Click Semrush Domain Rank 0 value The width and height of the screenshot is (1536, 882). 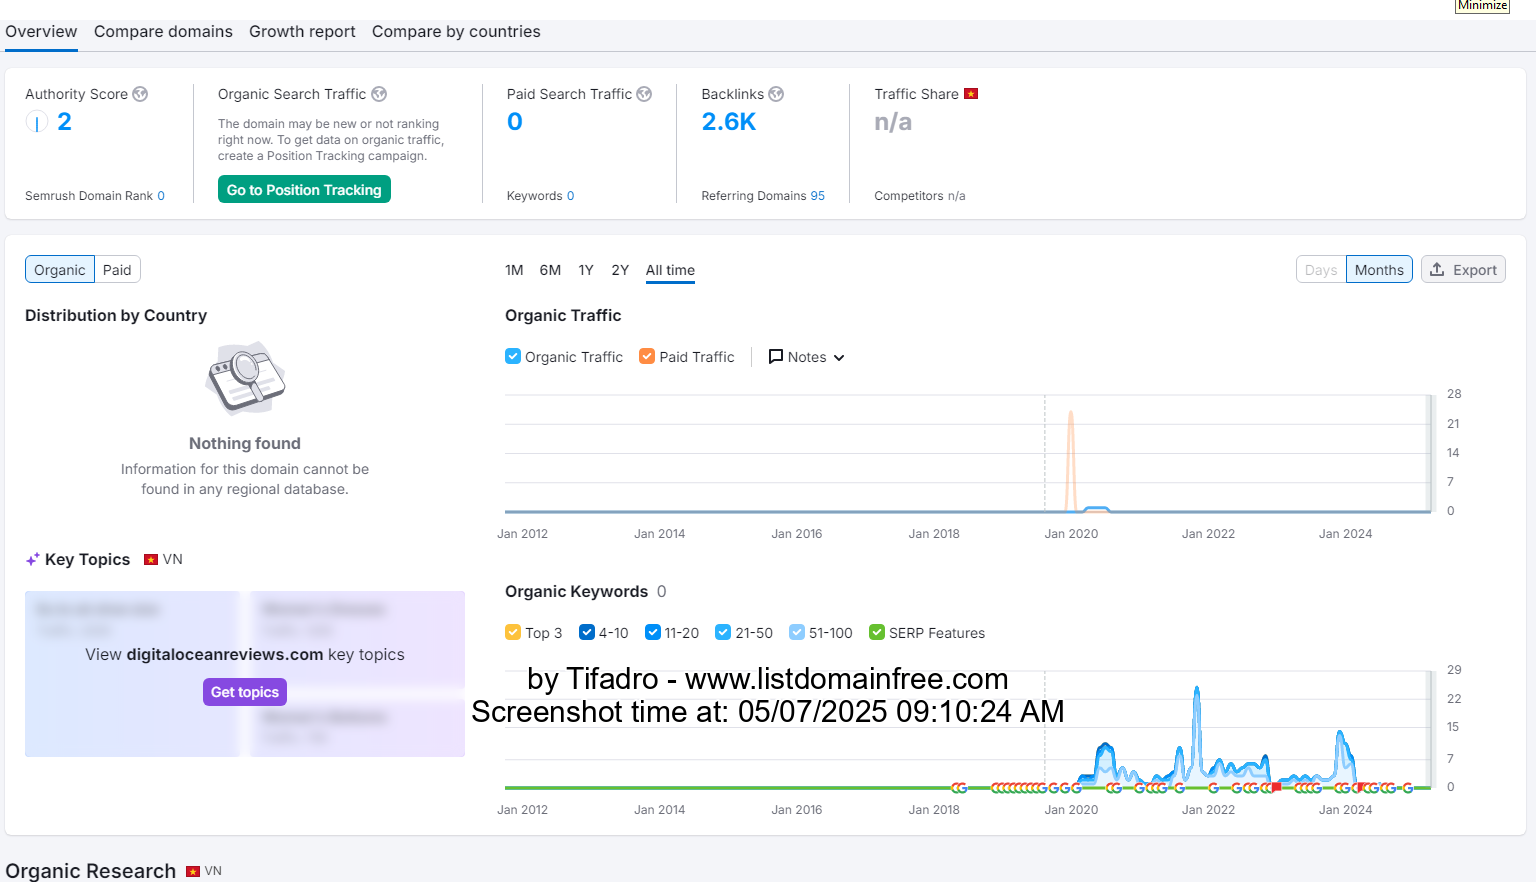pyautogui.click(x=161, y=196)
